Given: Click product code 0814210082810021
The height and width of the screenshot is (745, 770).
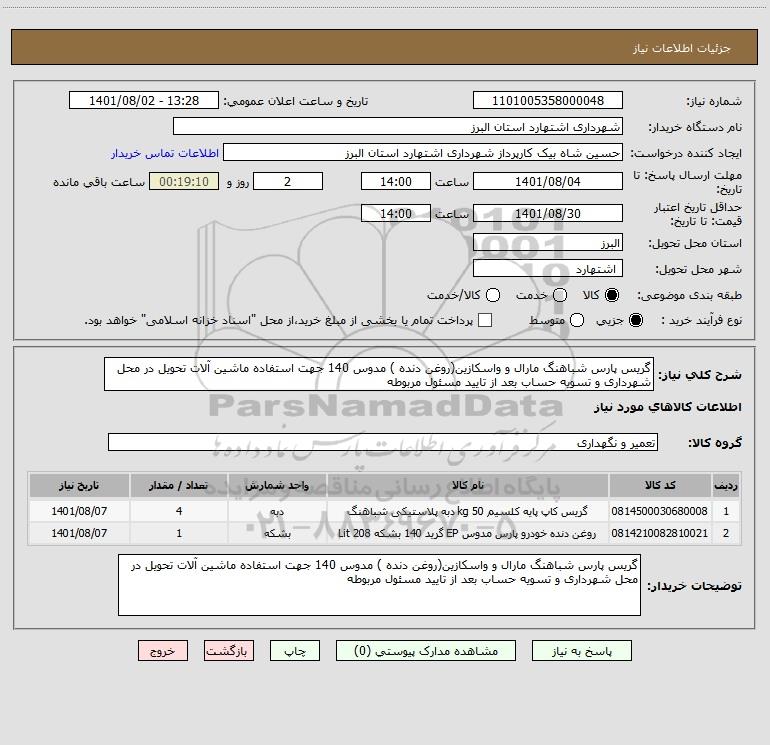Looking at the screenshot, I should click(660, 533).
